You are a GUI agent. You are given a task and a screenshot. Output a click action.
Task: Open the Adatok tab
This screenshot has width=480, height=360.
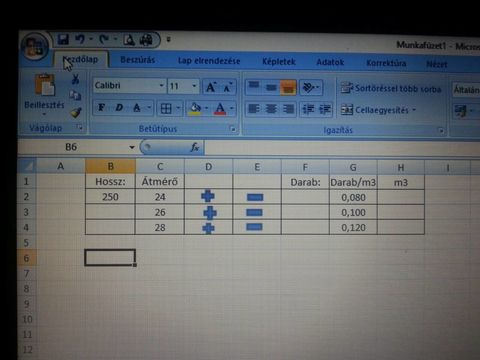click(x=330, y=63)
